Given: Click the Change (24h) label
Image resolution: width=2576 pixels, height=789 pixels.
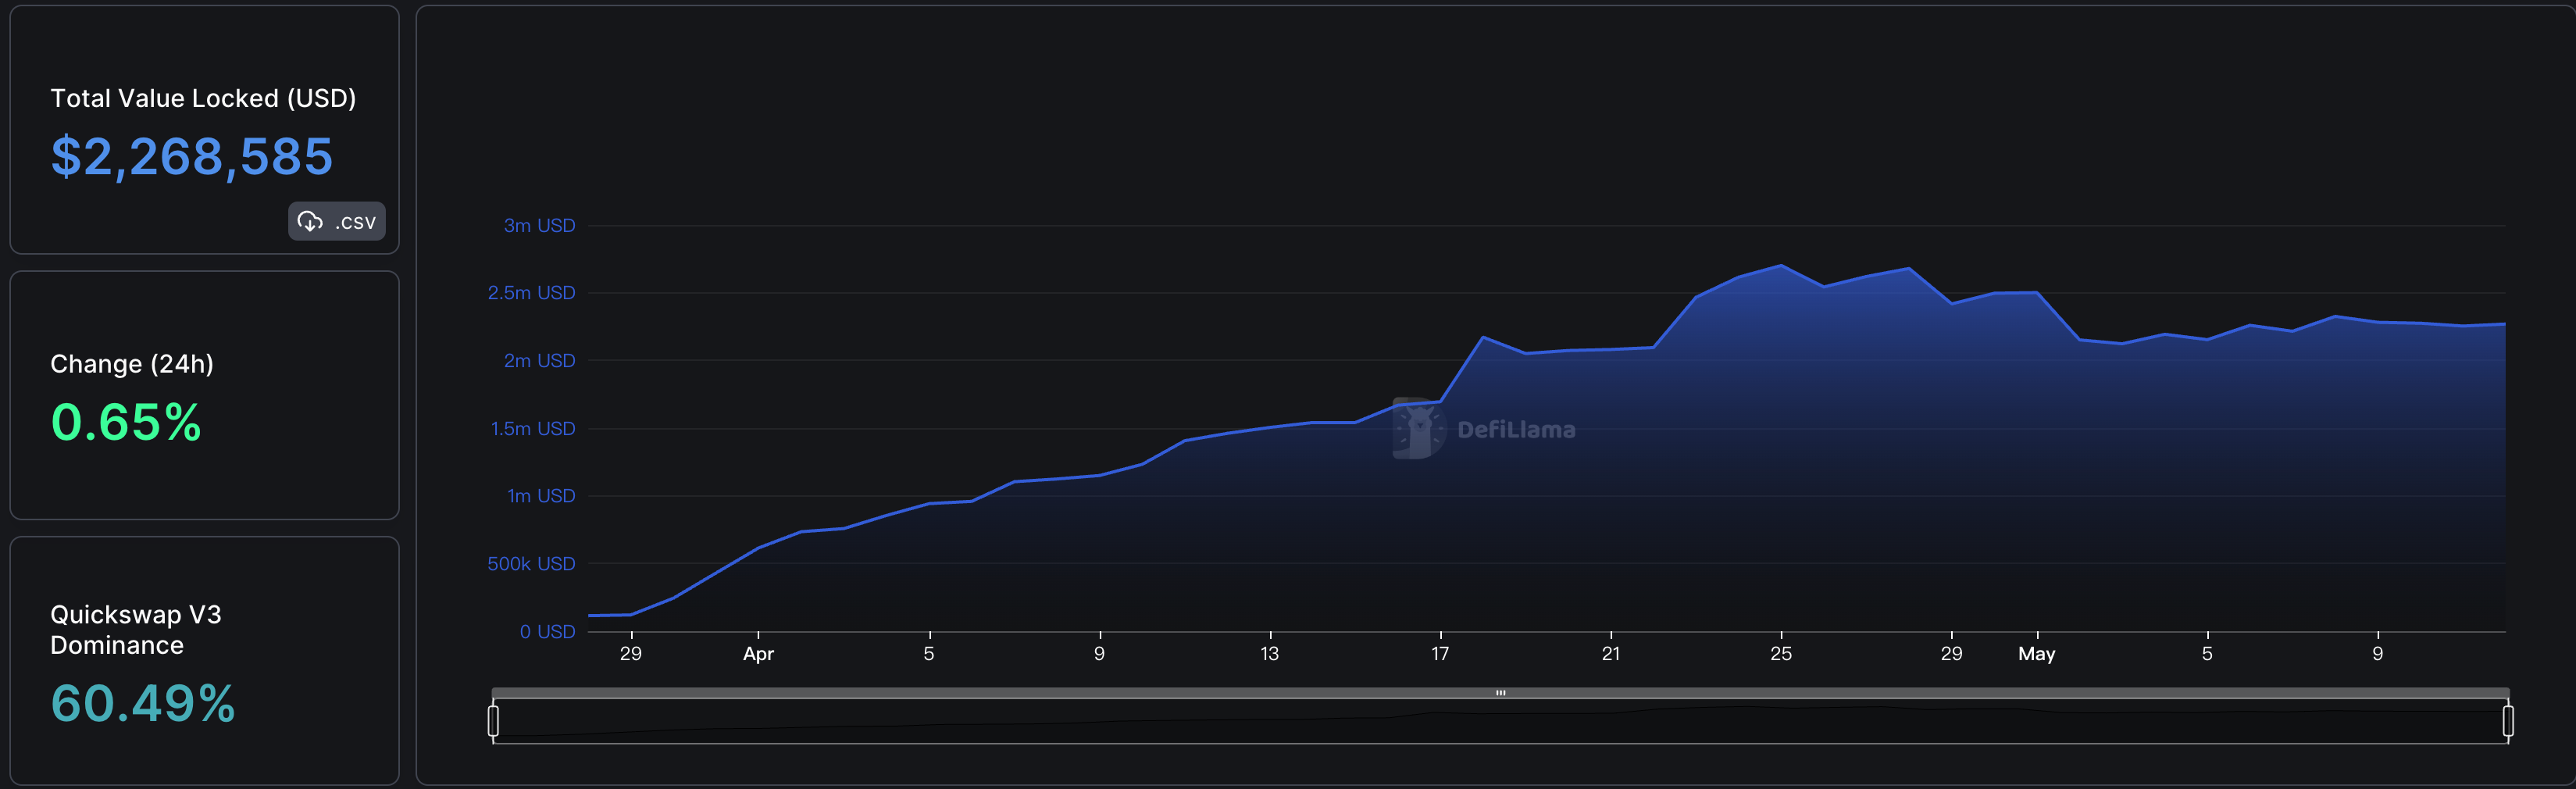Looking at the screenshot, I should (132, 364).
